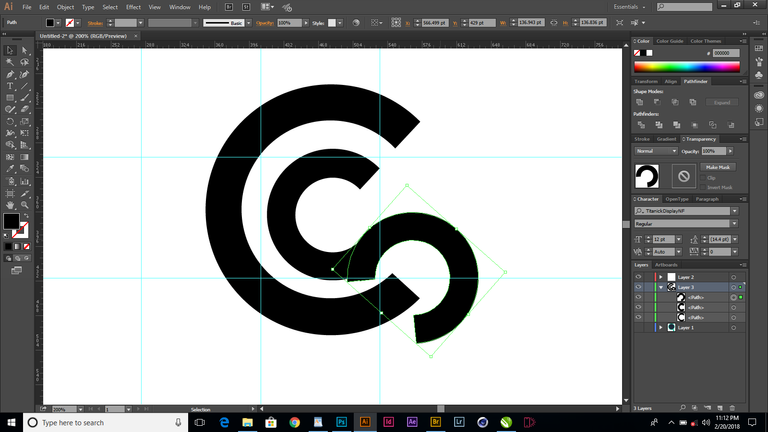Expand Layer 2 disclosure triangle
This screenshot has width=768, height=432.
pos(660,277)
